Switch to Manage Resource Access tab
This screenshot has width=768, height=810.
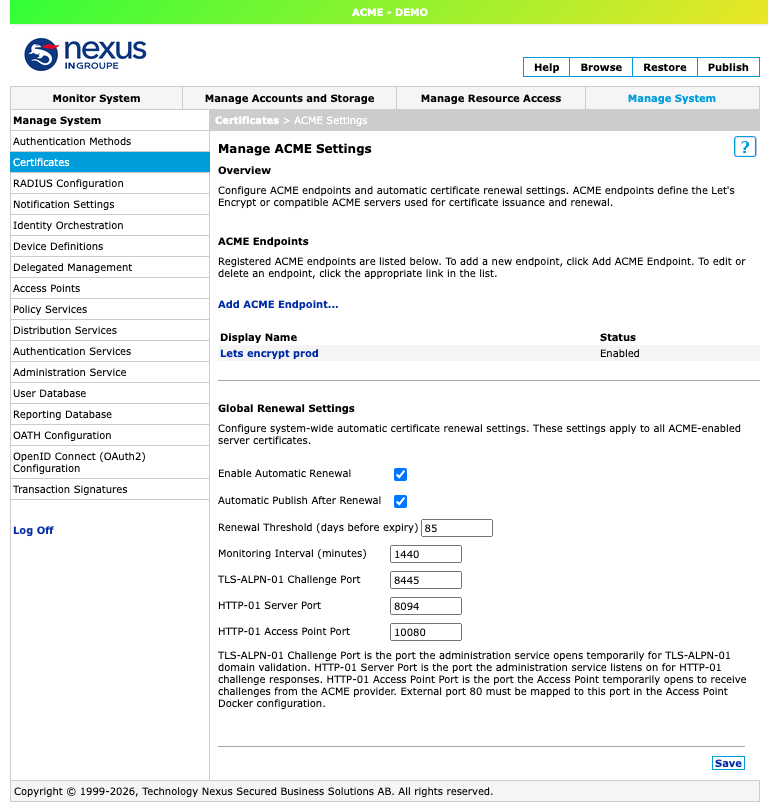click(491, 98)
